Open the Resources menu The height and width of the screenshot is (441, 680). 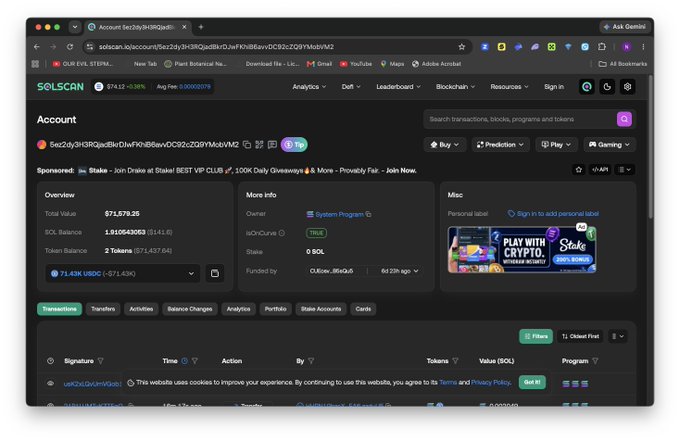click(509, 87)
